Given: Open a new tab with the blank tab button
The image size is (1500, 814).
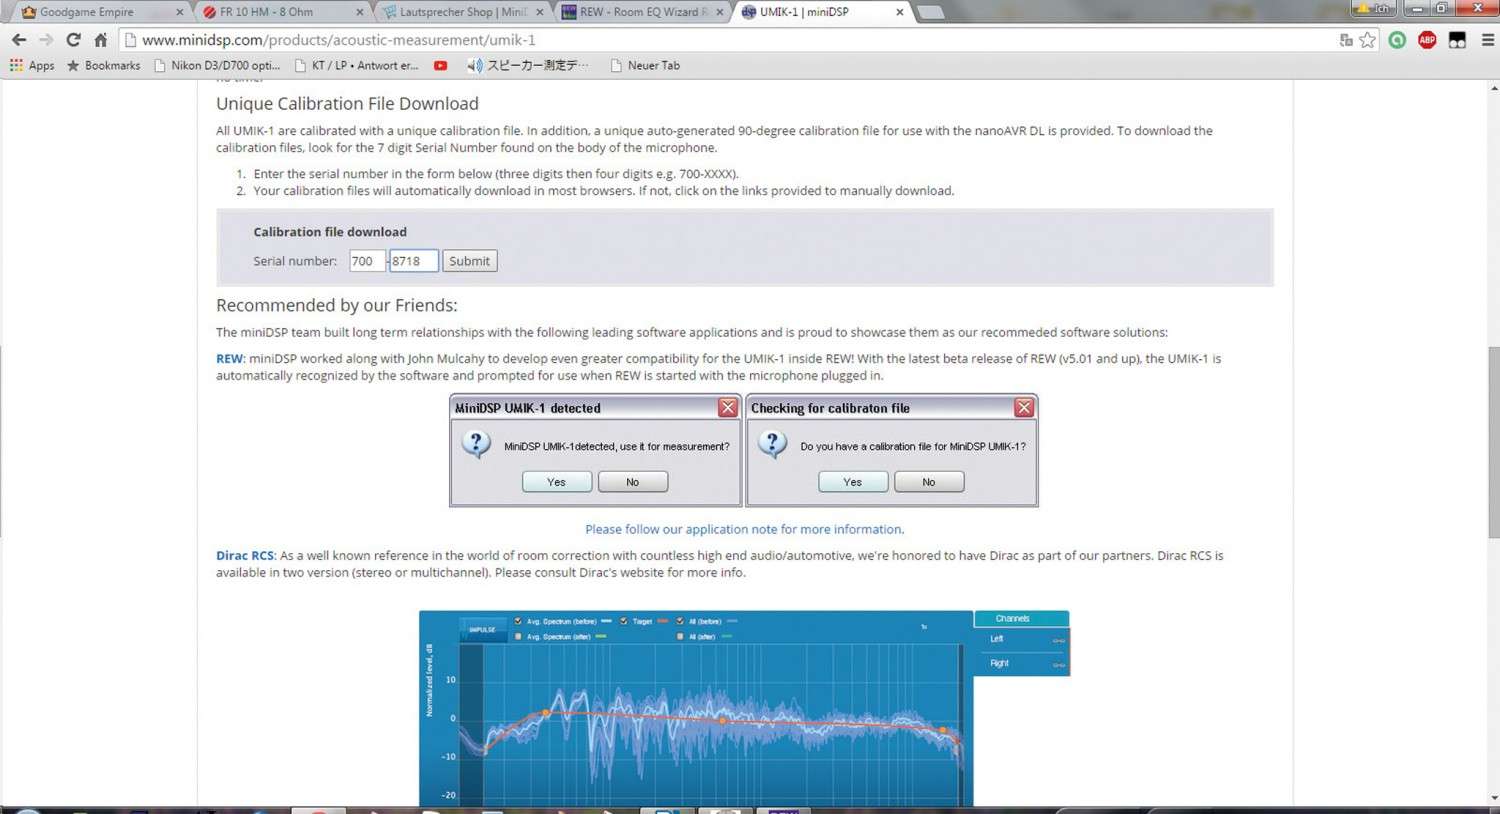Looking at the screenshot, I should [x=930, y=12].
